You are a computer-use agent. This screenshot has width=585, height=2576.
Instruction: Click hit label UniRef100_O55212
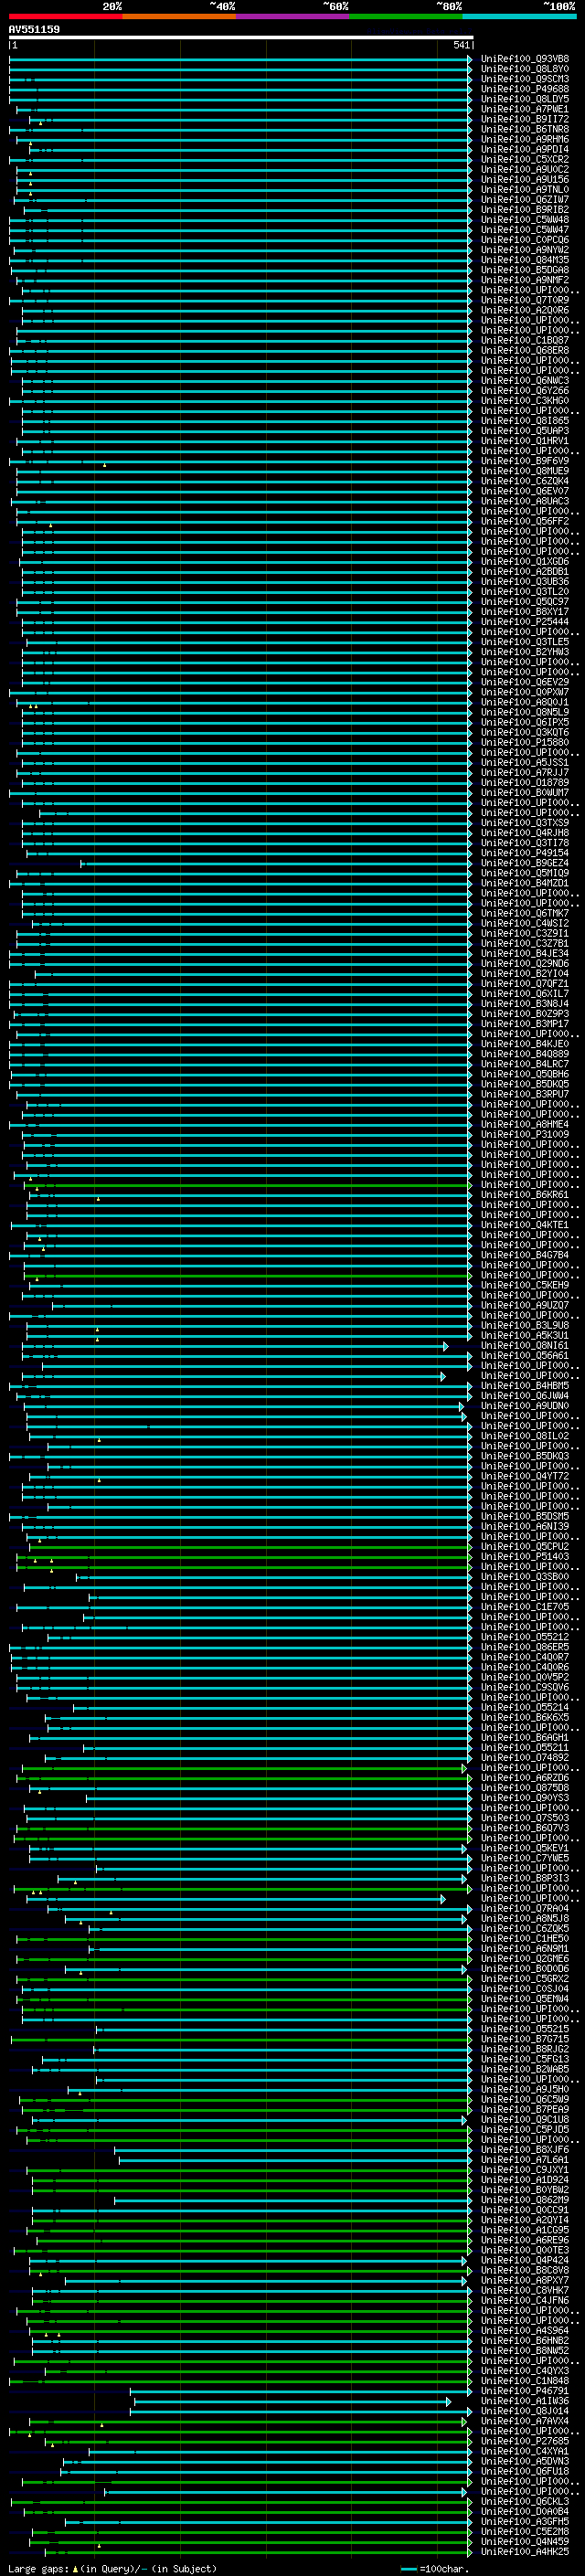525,1637
